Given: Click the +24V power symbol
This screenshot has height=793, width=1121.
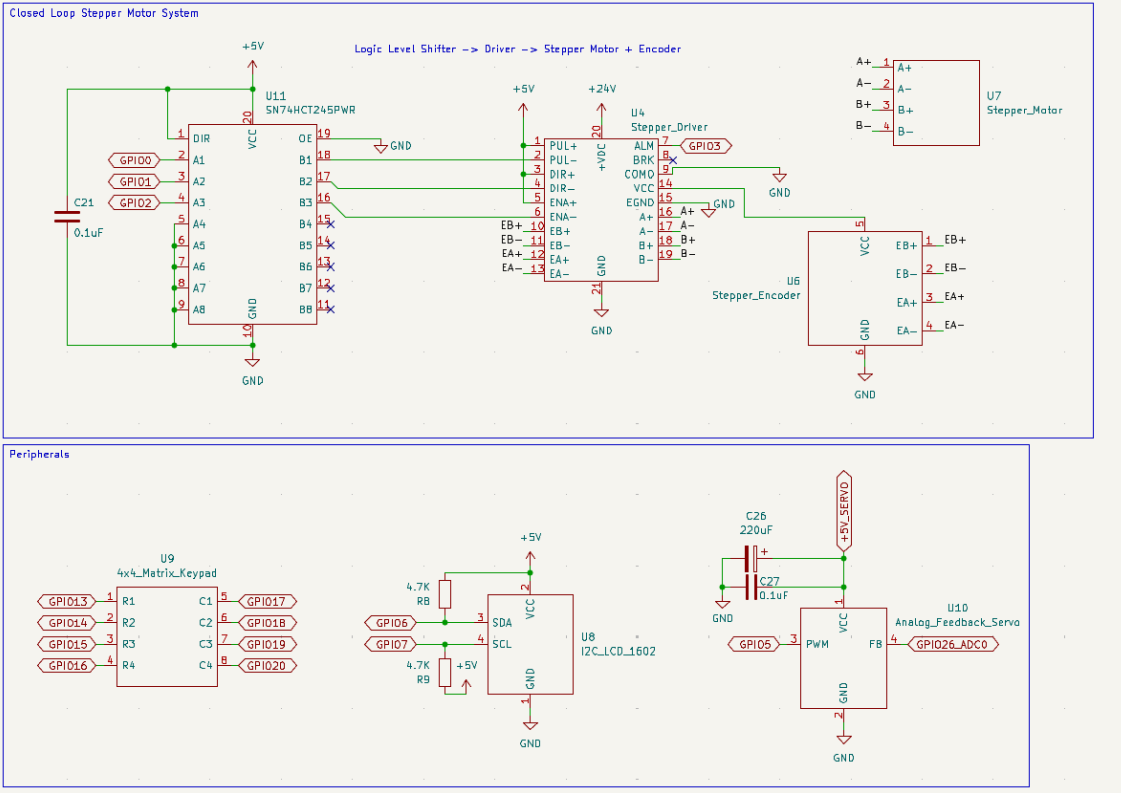Looking at the screenshot, I should (601, 89).
